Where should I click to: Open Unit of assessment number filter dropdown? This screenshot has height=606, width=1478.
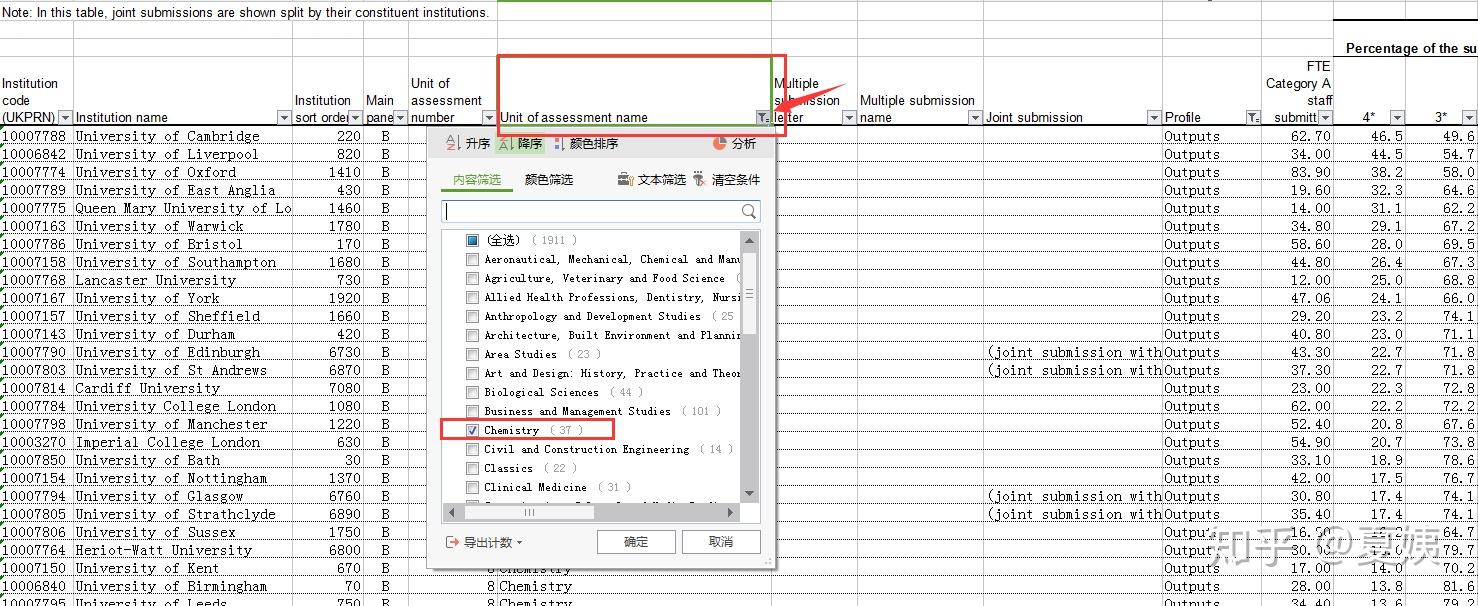coord(489,118)
